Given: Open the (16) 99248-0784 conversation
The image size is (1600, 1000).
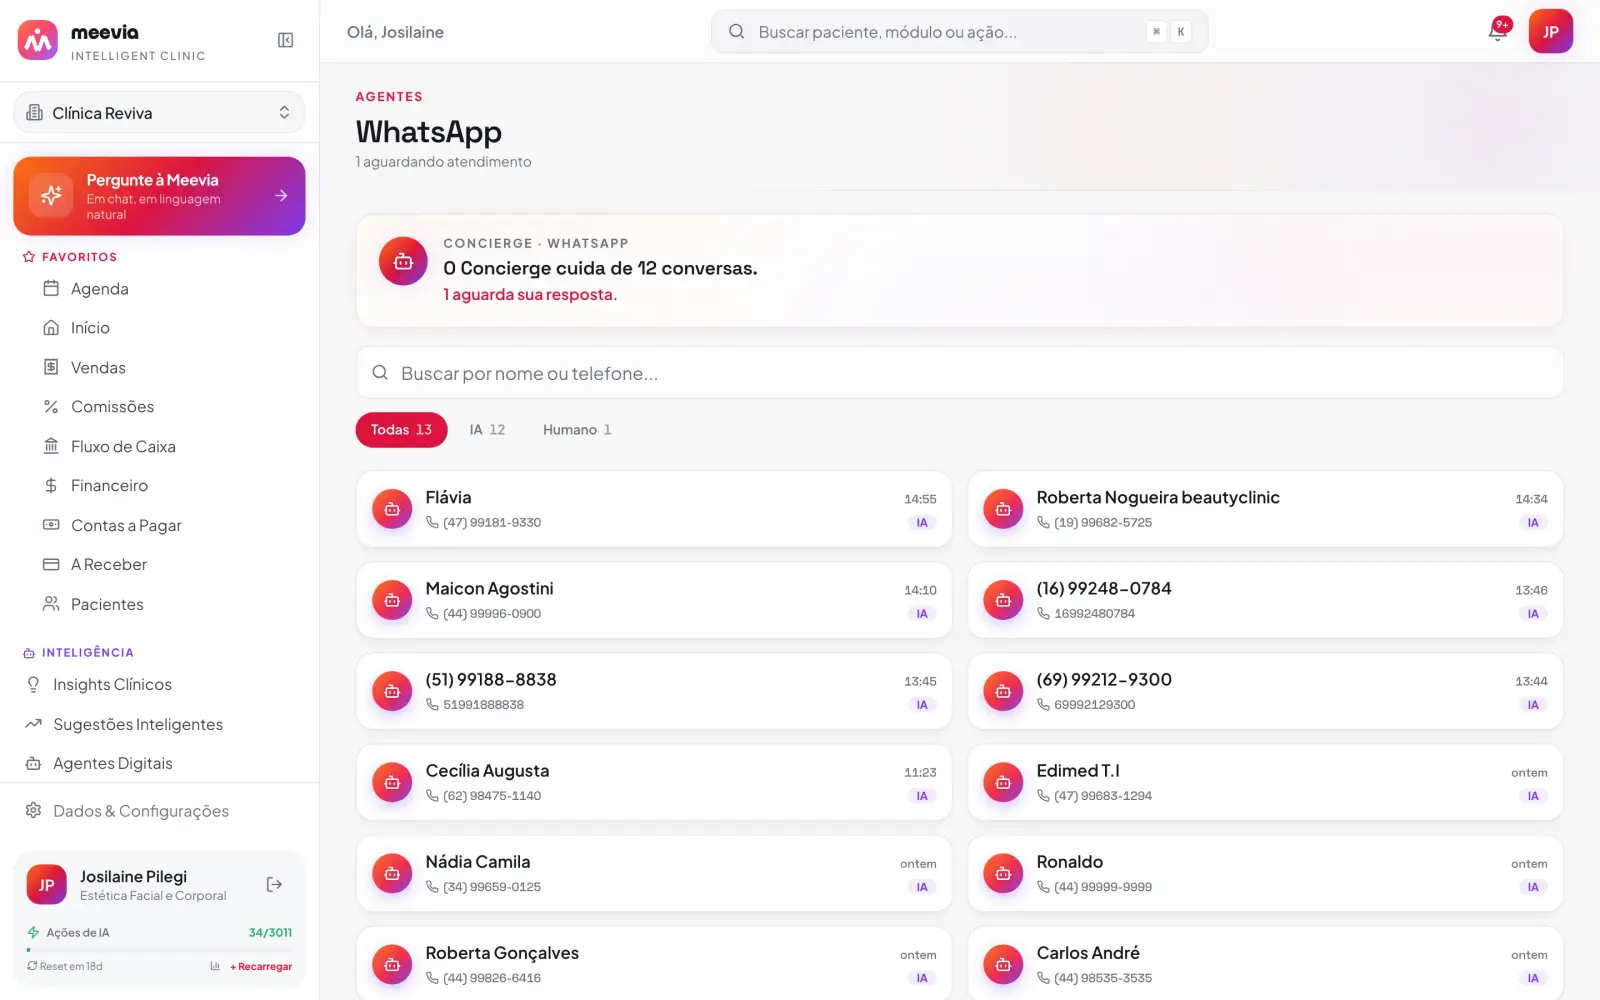Looking at the screenshot, I should pos(1265,600).
